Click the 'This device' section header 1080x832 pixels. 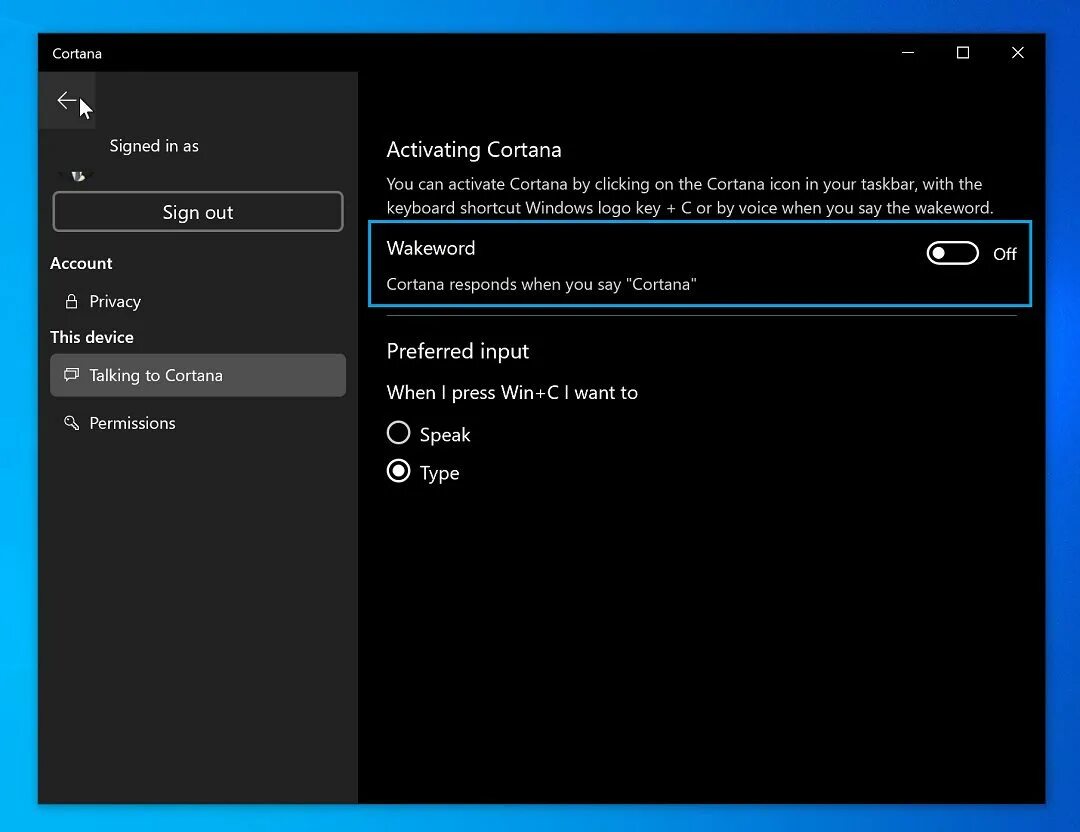(92, 337)
